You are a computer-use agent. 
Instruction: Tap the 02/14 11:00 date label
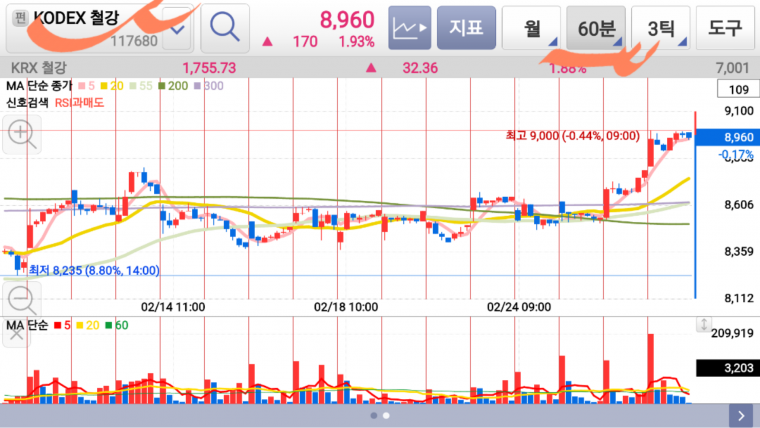click(x=173, y=307)
